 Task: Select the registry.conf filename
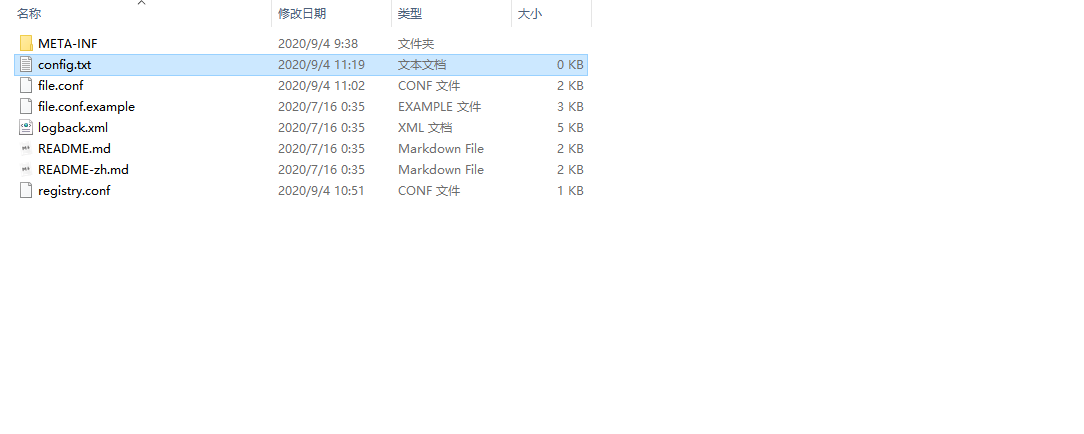coord(74,191)
